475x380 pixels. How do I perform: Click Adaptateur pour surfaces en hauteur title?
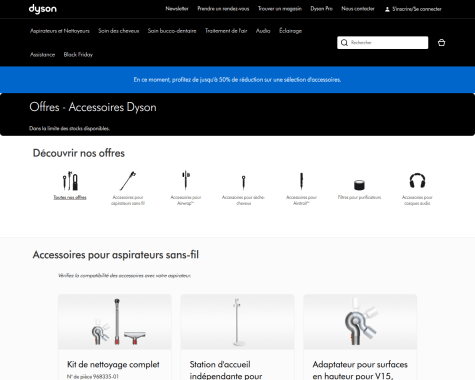coord(360,370)
